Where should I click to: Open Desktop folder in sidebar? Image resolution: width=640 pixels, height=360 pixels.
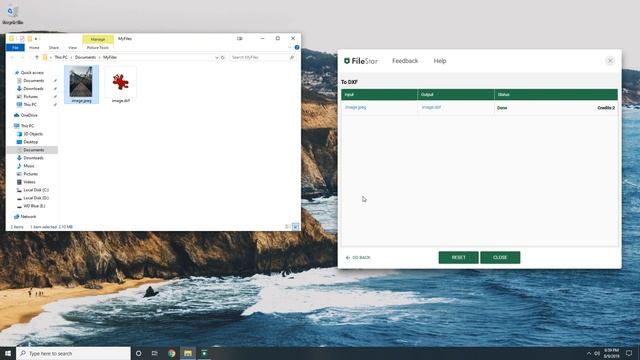pyautogui.click(x=31, y=142)
